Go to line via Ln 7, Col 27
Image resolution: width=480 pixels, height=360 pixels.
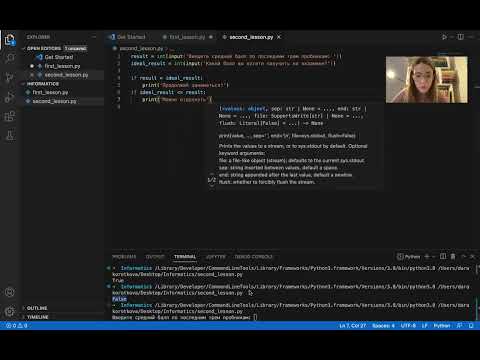352,326
